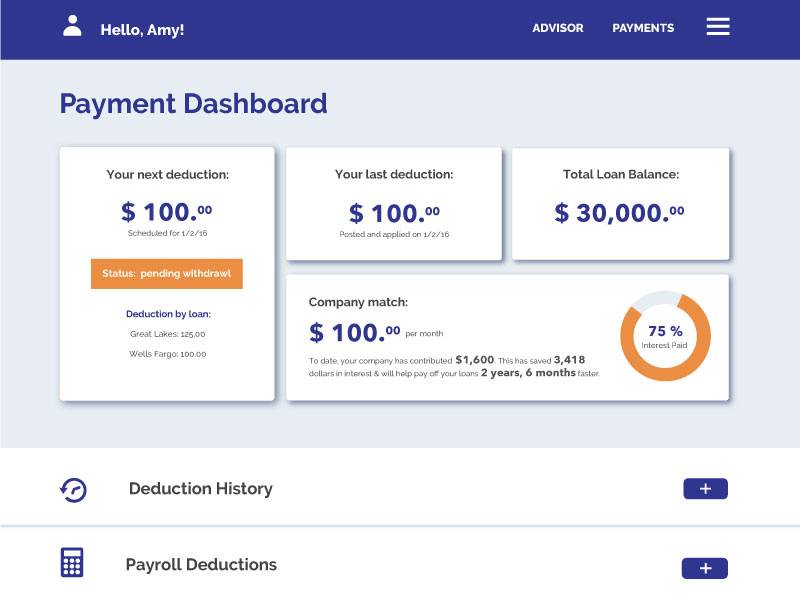Expand the Deduction History section
The height and width of the screenshot is (600, 800).
[x=705, y=489]
